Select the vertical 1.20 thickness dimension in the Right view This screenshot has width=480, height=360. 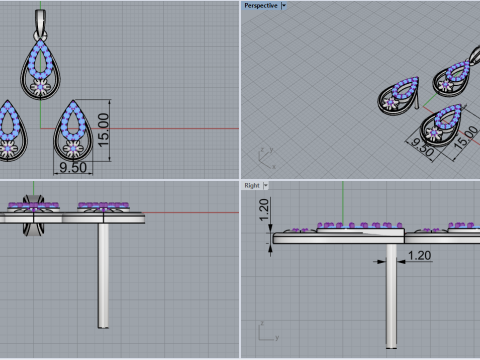click(x=264, y=210)
